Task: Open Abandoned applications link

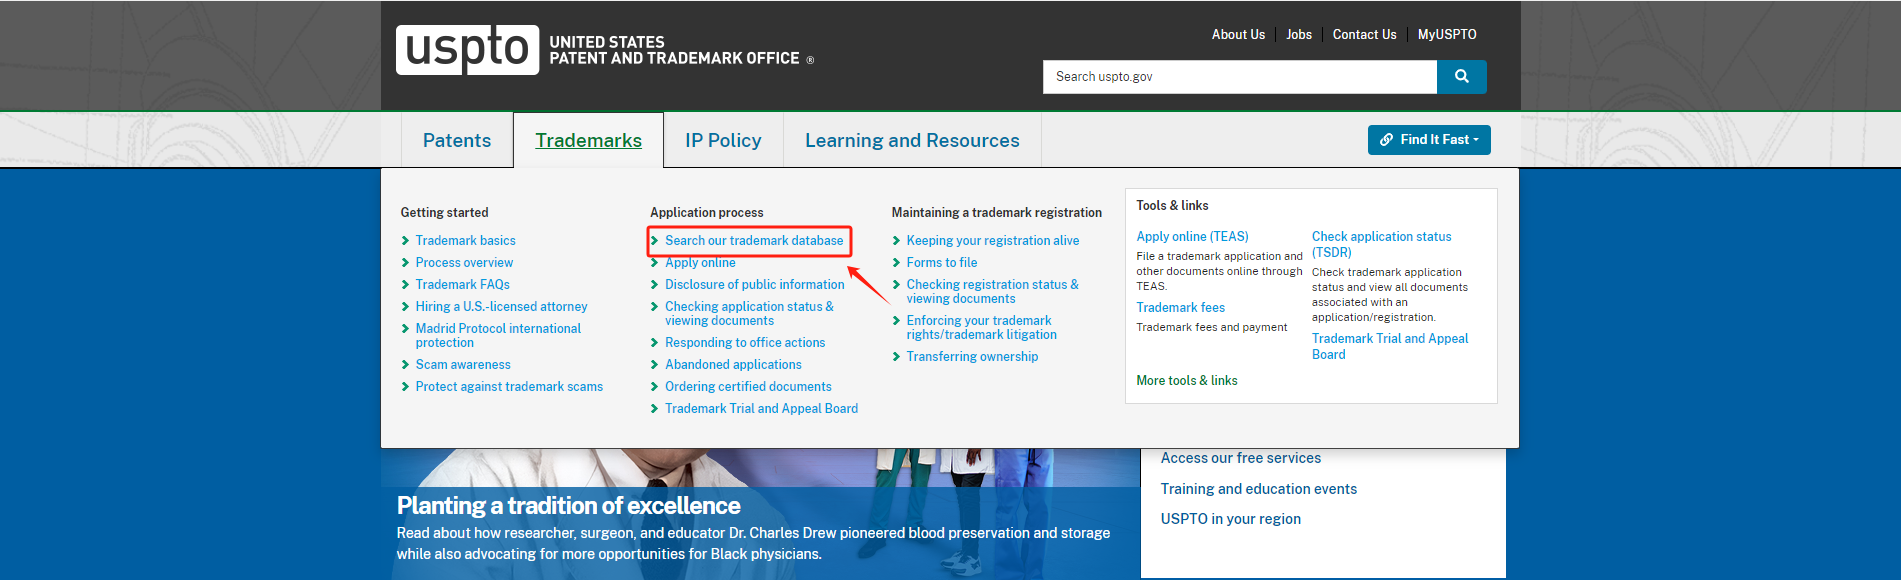Action: pyautogui.click(x=733, y=365)
